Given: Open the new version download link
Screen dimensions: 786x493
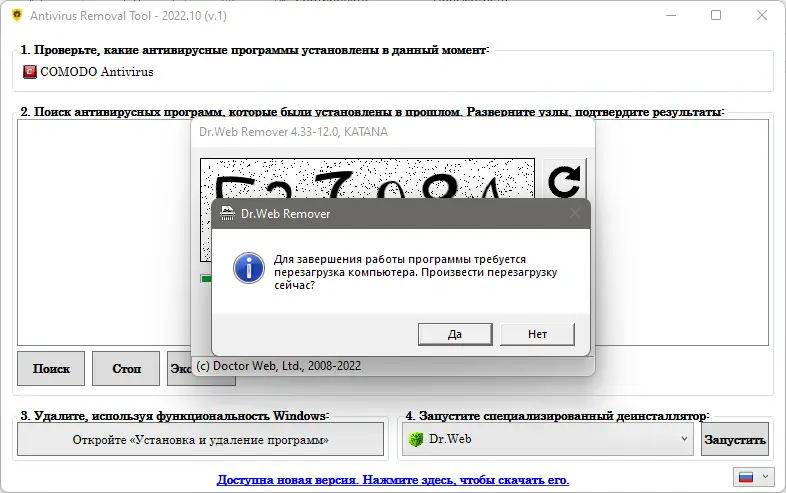Looking at the screenshot, I should [393, 480].
